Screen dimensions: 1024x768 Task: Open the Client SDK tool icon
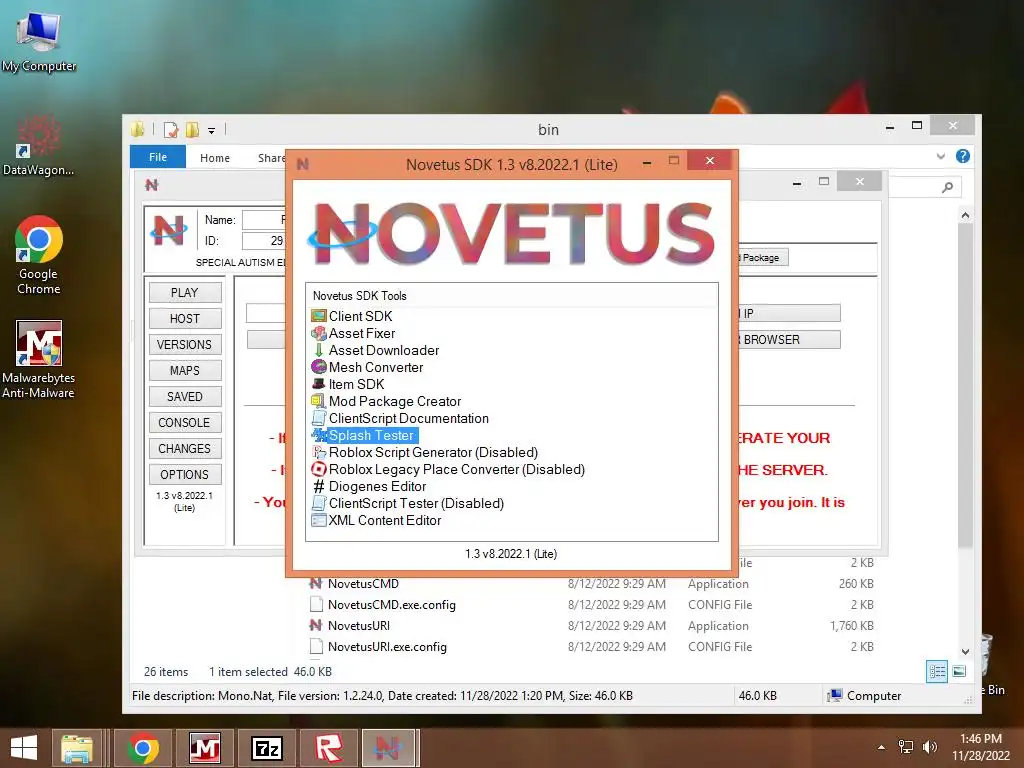319,316
